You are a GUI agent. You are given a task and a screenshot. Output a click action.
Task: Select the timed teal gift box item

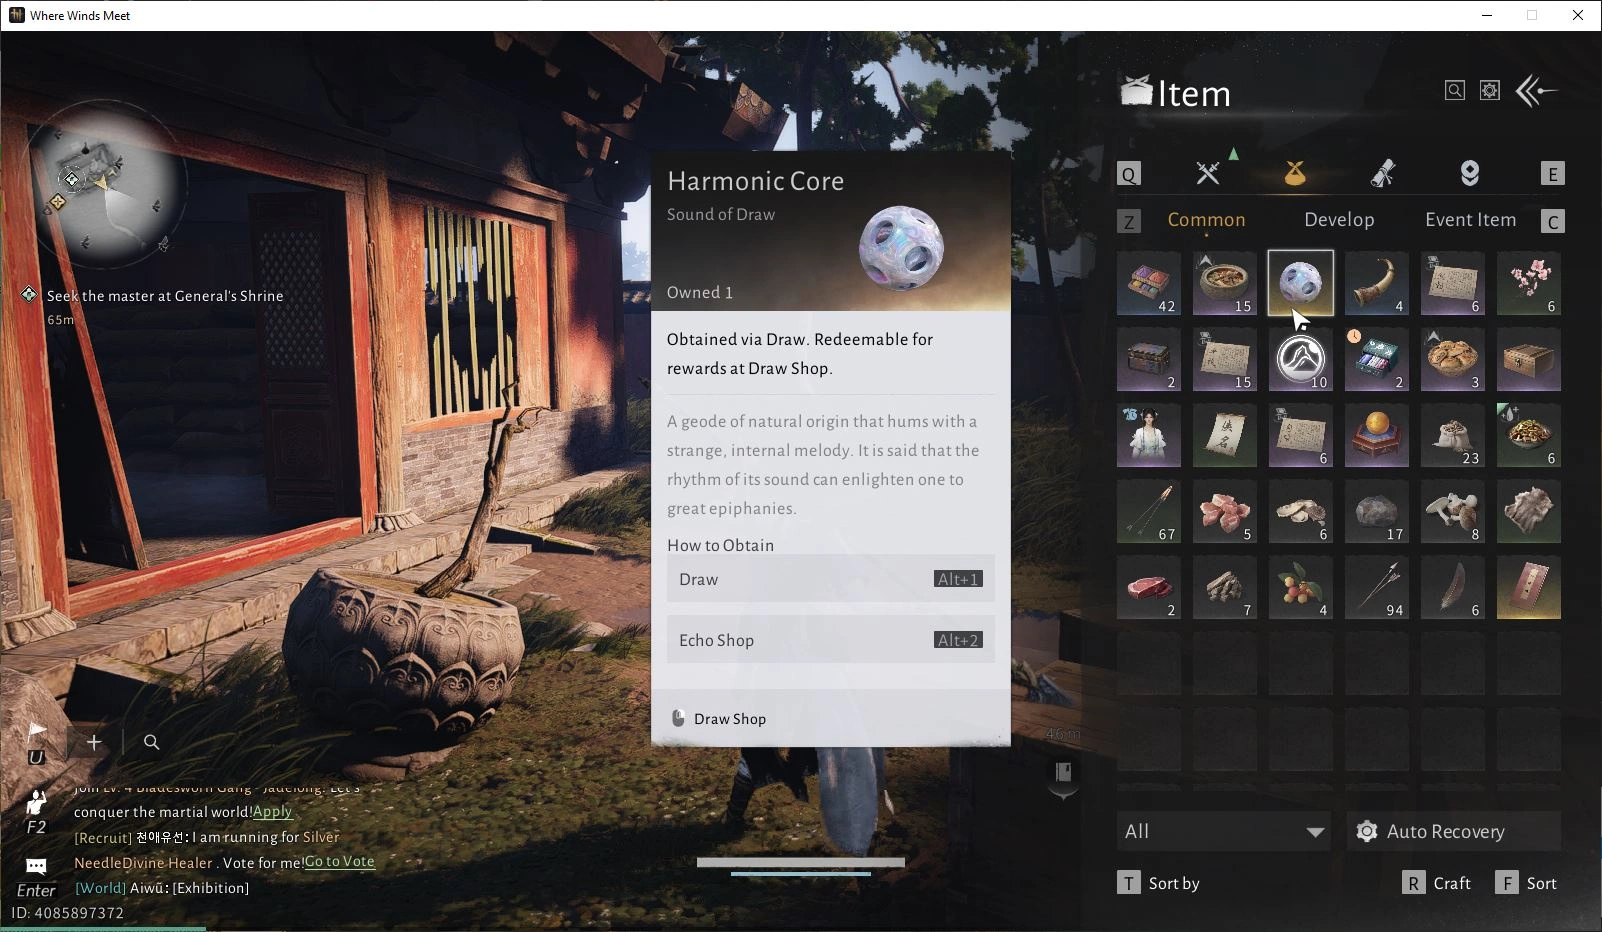point(1377,359)
